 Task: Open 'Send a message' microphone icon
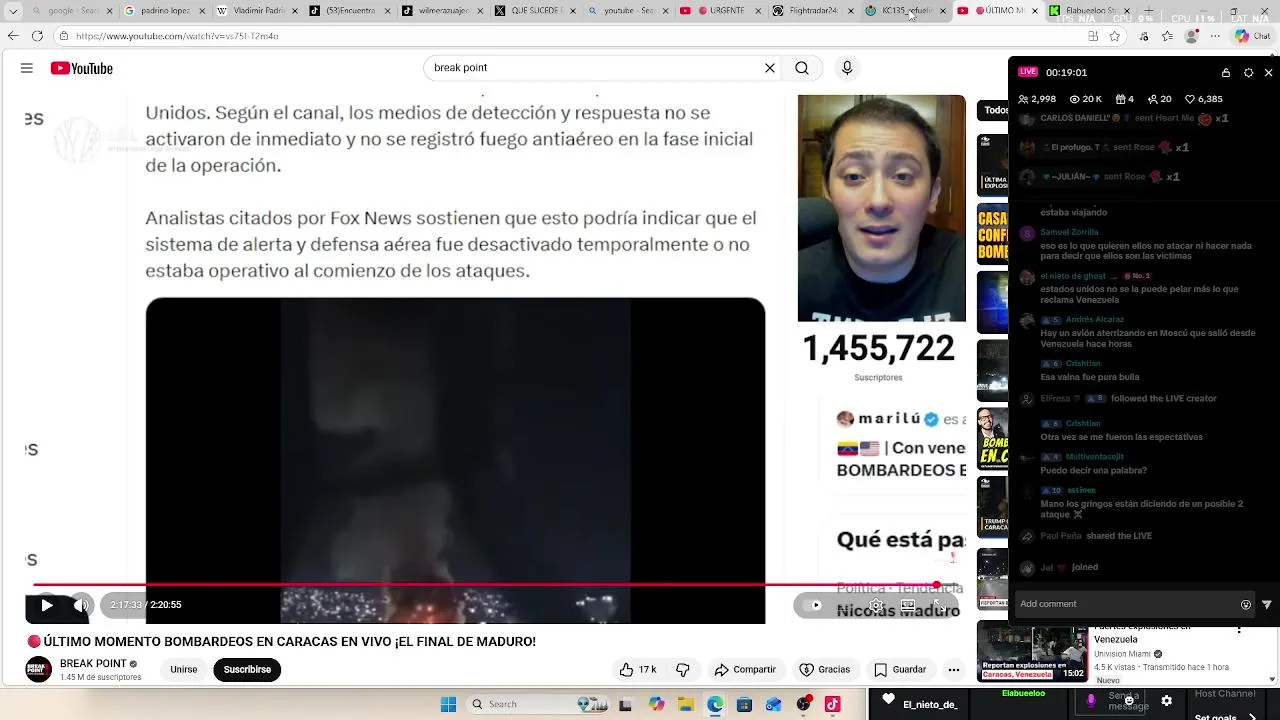[x=1091, y=700]
